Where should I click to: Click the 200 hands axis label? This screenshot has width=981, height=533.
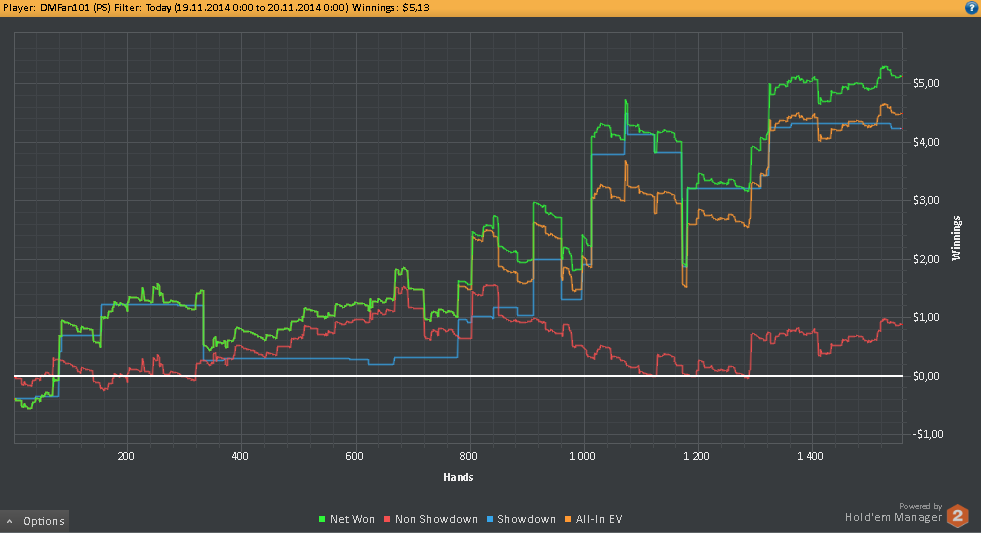pos(126,456)
